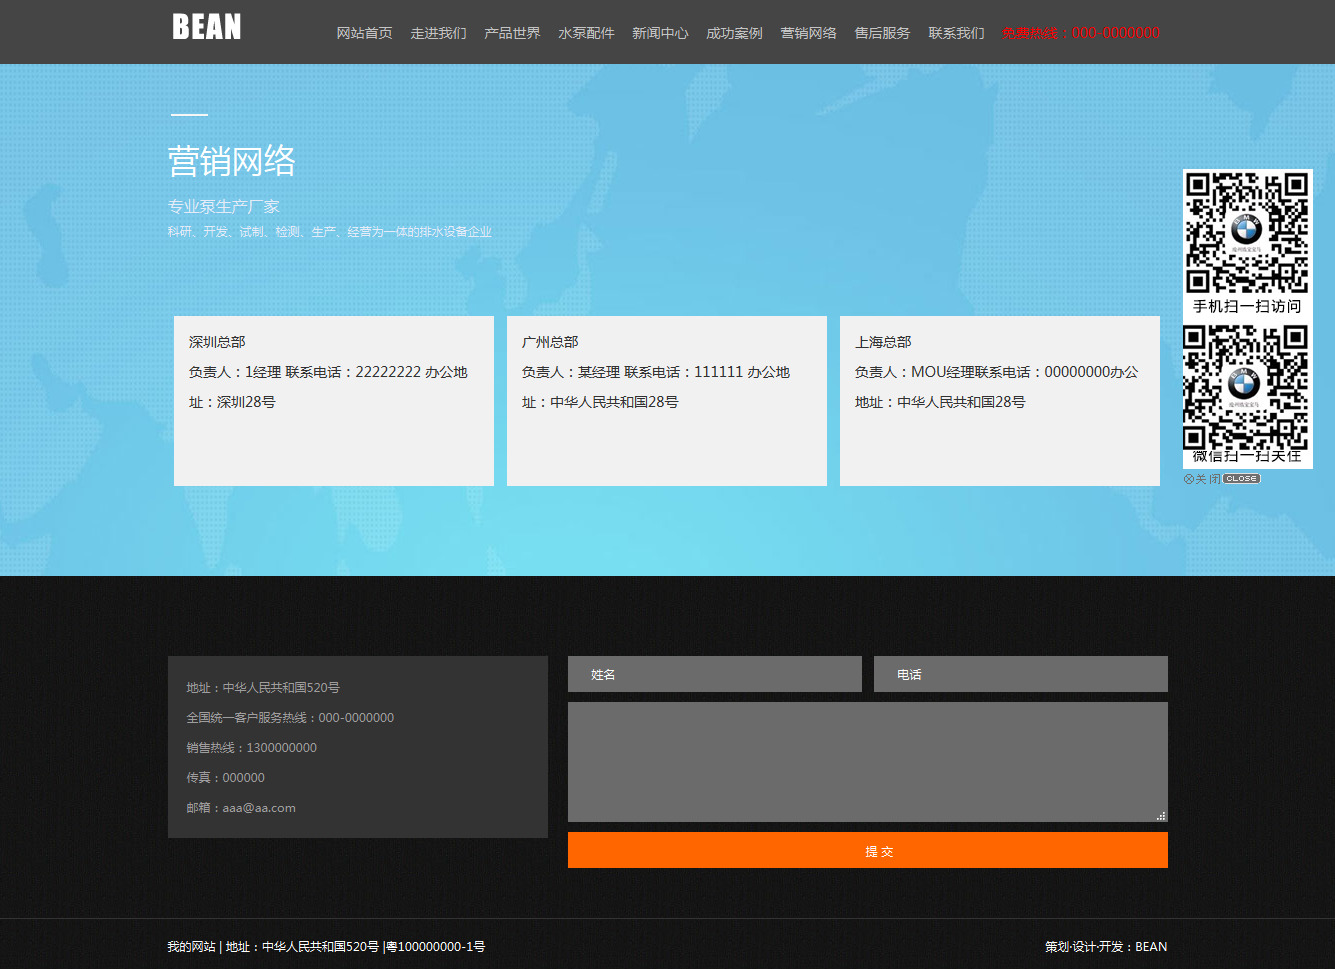The image size is (1335, 969).
Task: Open 产品世界 in navigation
Action: pyautogui.click(x=512, y=33)
